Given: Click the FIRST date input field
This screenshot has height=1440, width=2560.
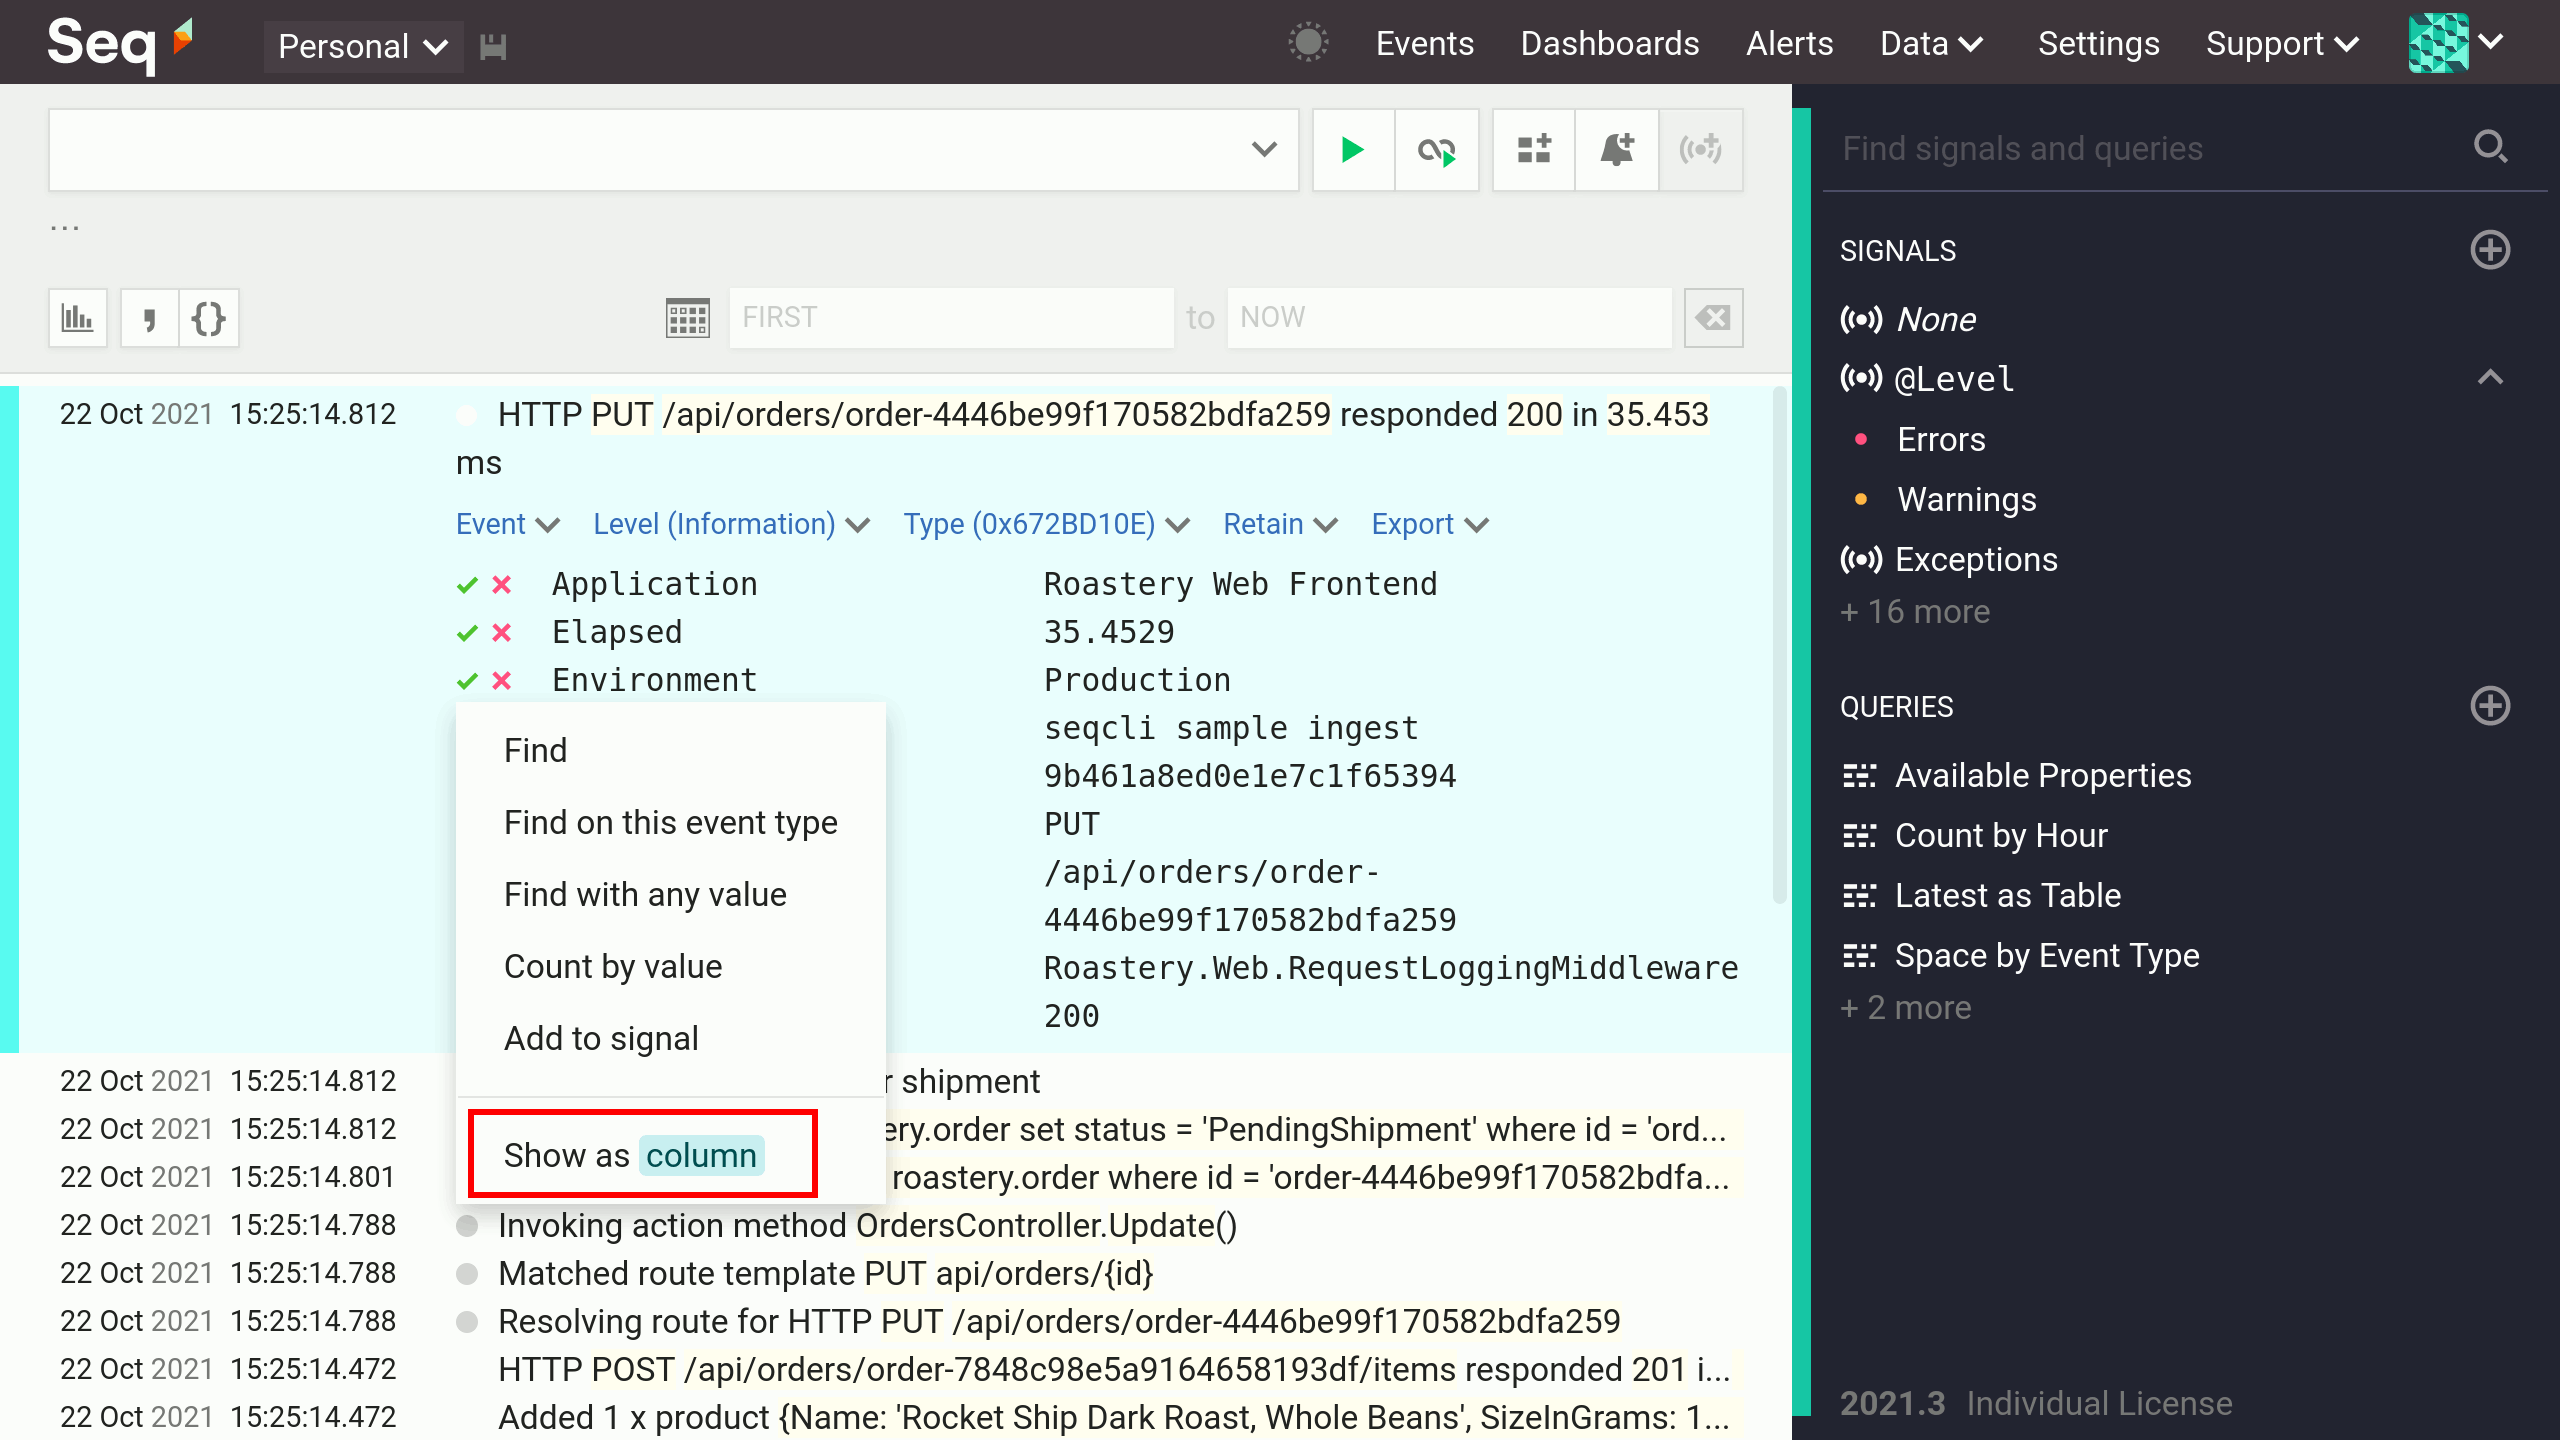Looking at the screenshot, I should (951, 318).
